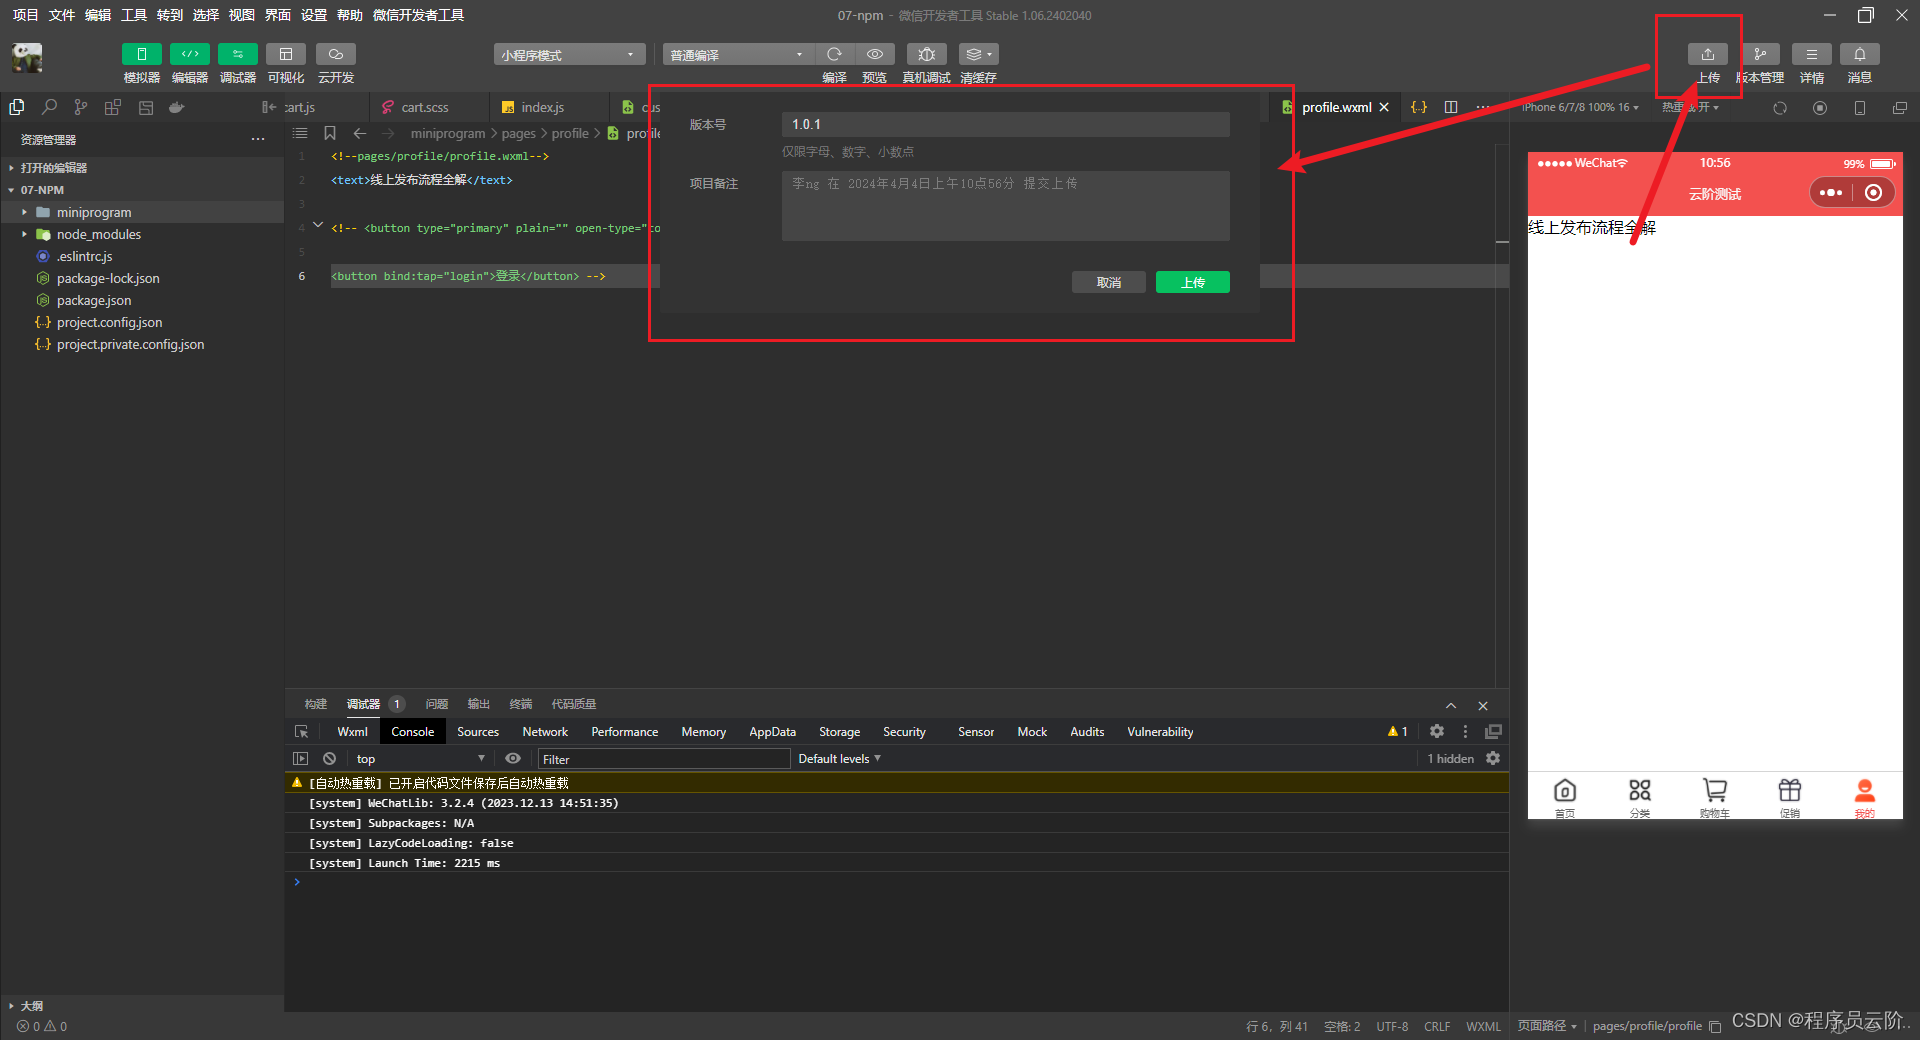This screenshot has height=1040, width=1920.
Task: Click the docker whale icon in activity bar
Action: [x=177, y=107]
